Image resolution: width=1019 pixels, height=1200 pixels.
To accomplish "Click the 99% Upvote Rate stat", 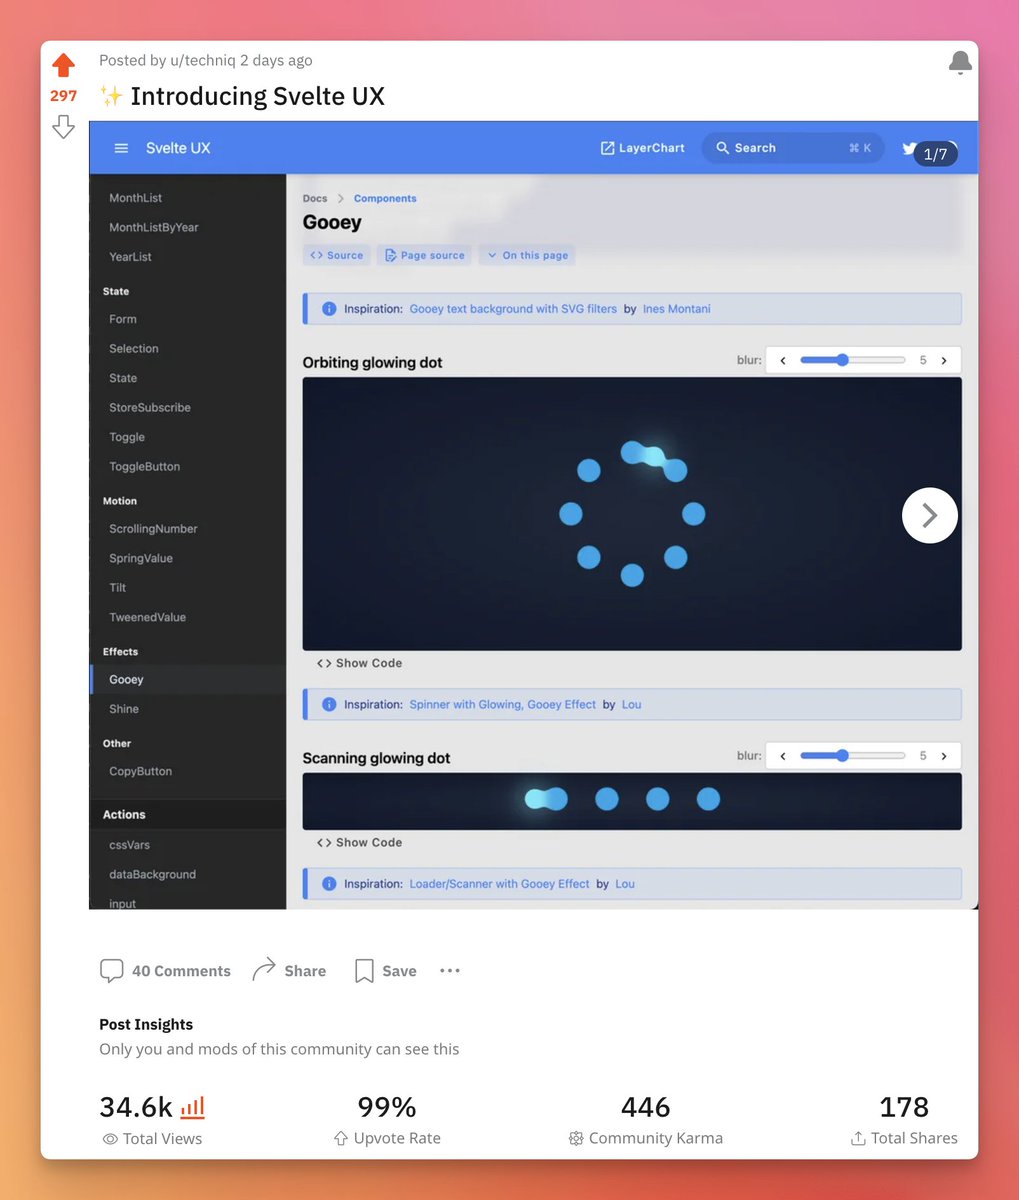I will (x=387, y=1120).
